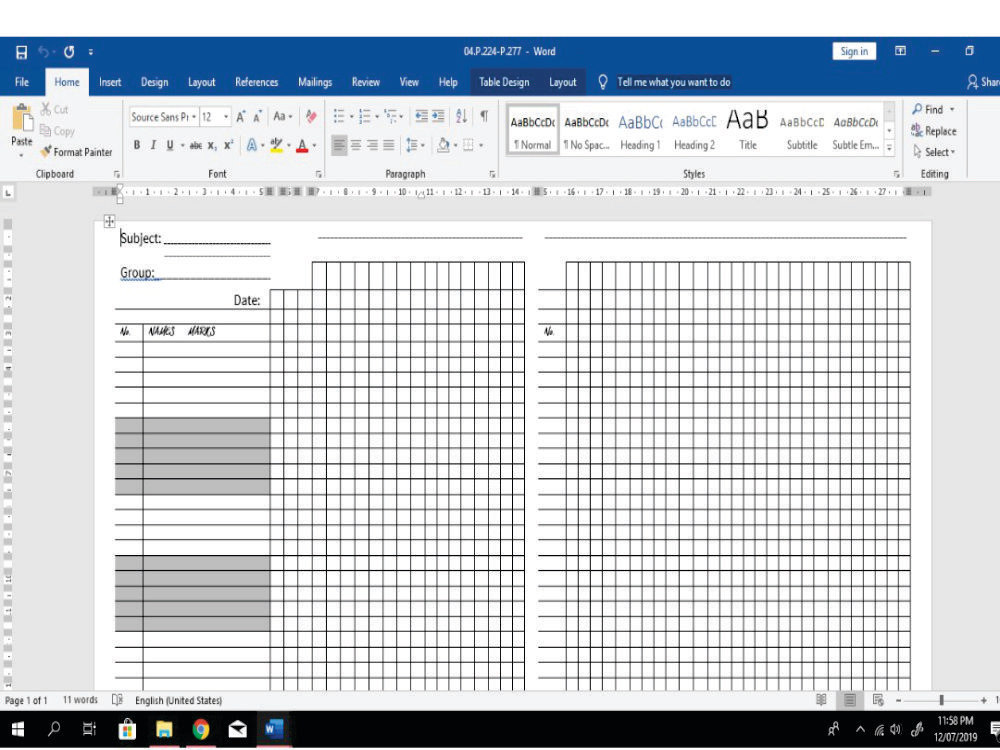Click Replace in the Editing group
The height and width of the screenshot is (750, 1000).
click(934, 131)
